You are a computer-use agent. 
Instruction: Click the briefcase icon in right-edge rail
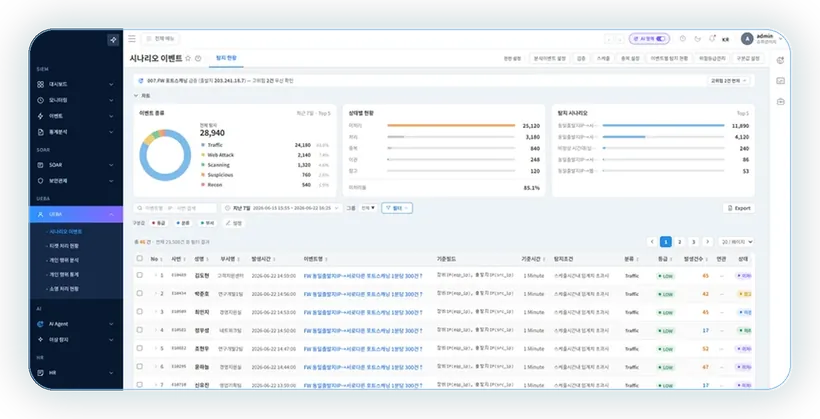point(780,101)
